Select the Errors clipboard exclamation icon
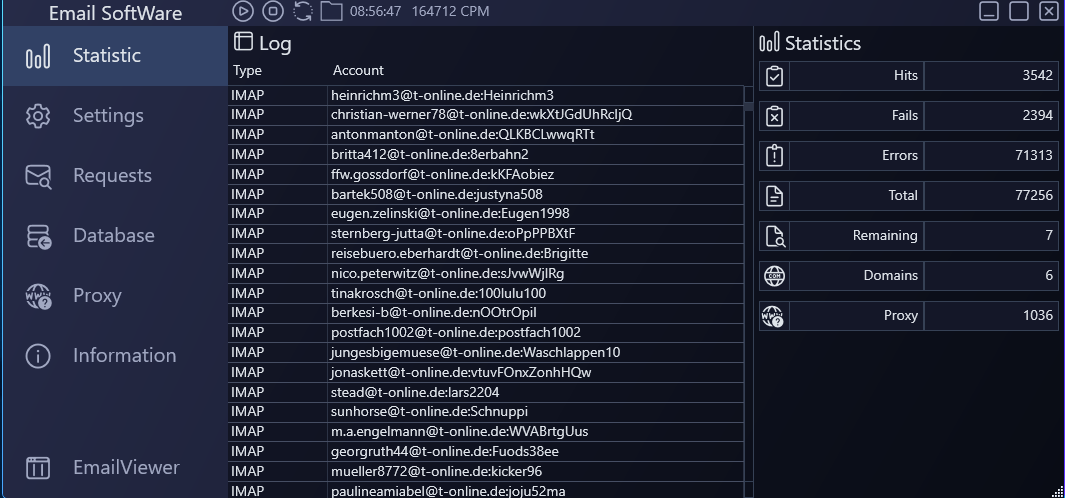The height and width of the screenshot is (498, 1065). point(774,156)
